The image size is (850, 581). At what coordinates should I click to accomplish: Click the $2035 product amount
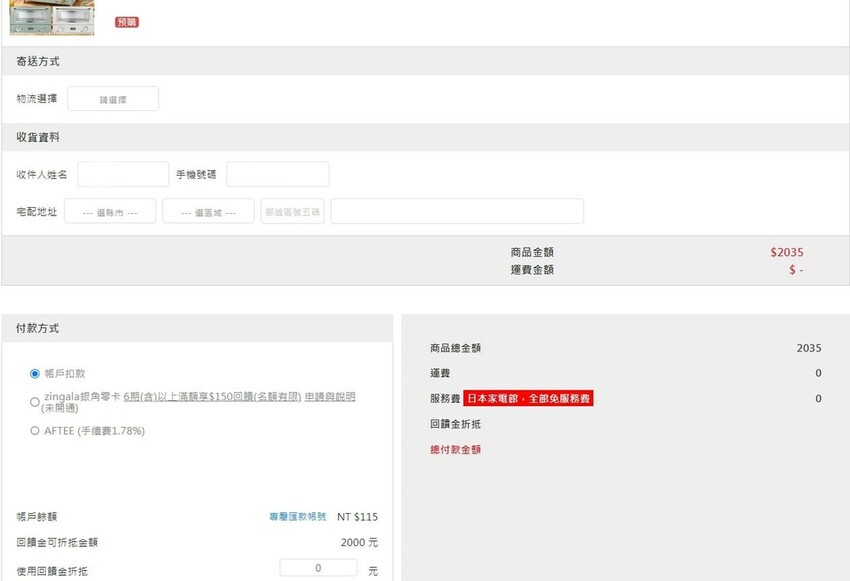pyautogui.click(x=786, y=253)
